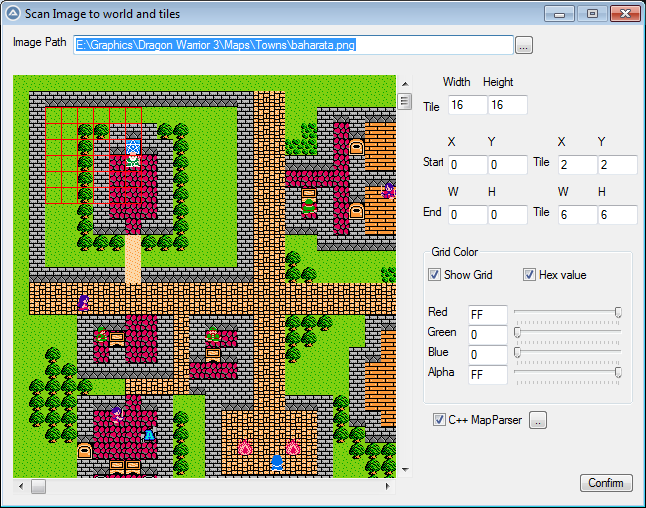Click horizontal scroll-left arrow under map
This screenshot has height=508, width=646.
click(x=21, y=487)
